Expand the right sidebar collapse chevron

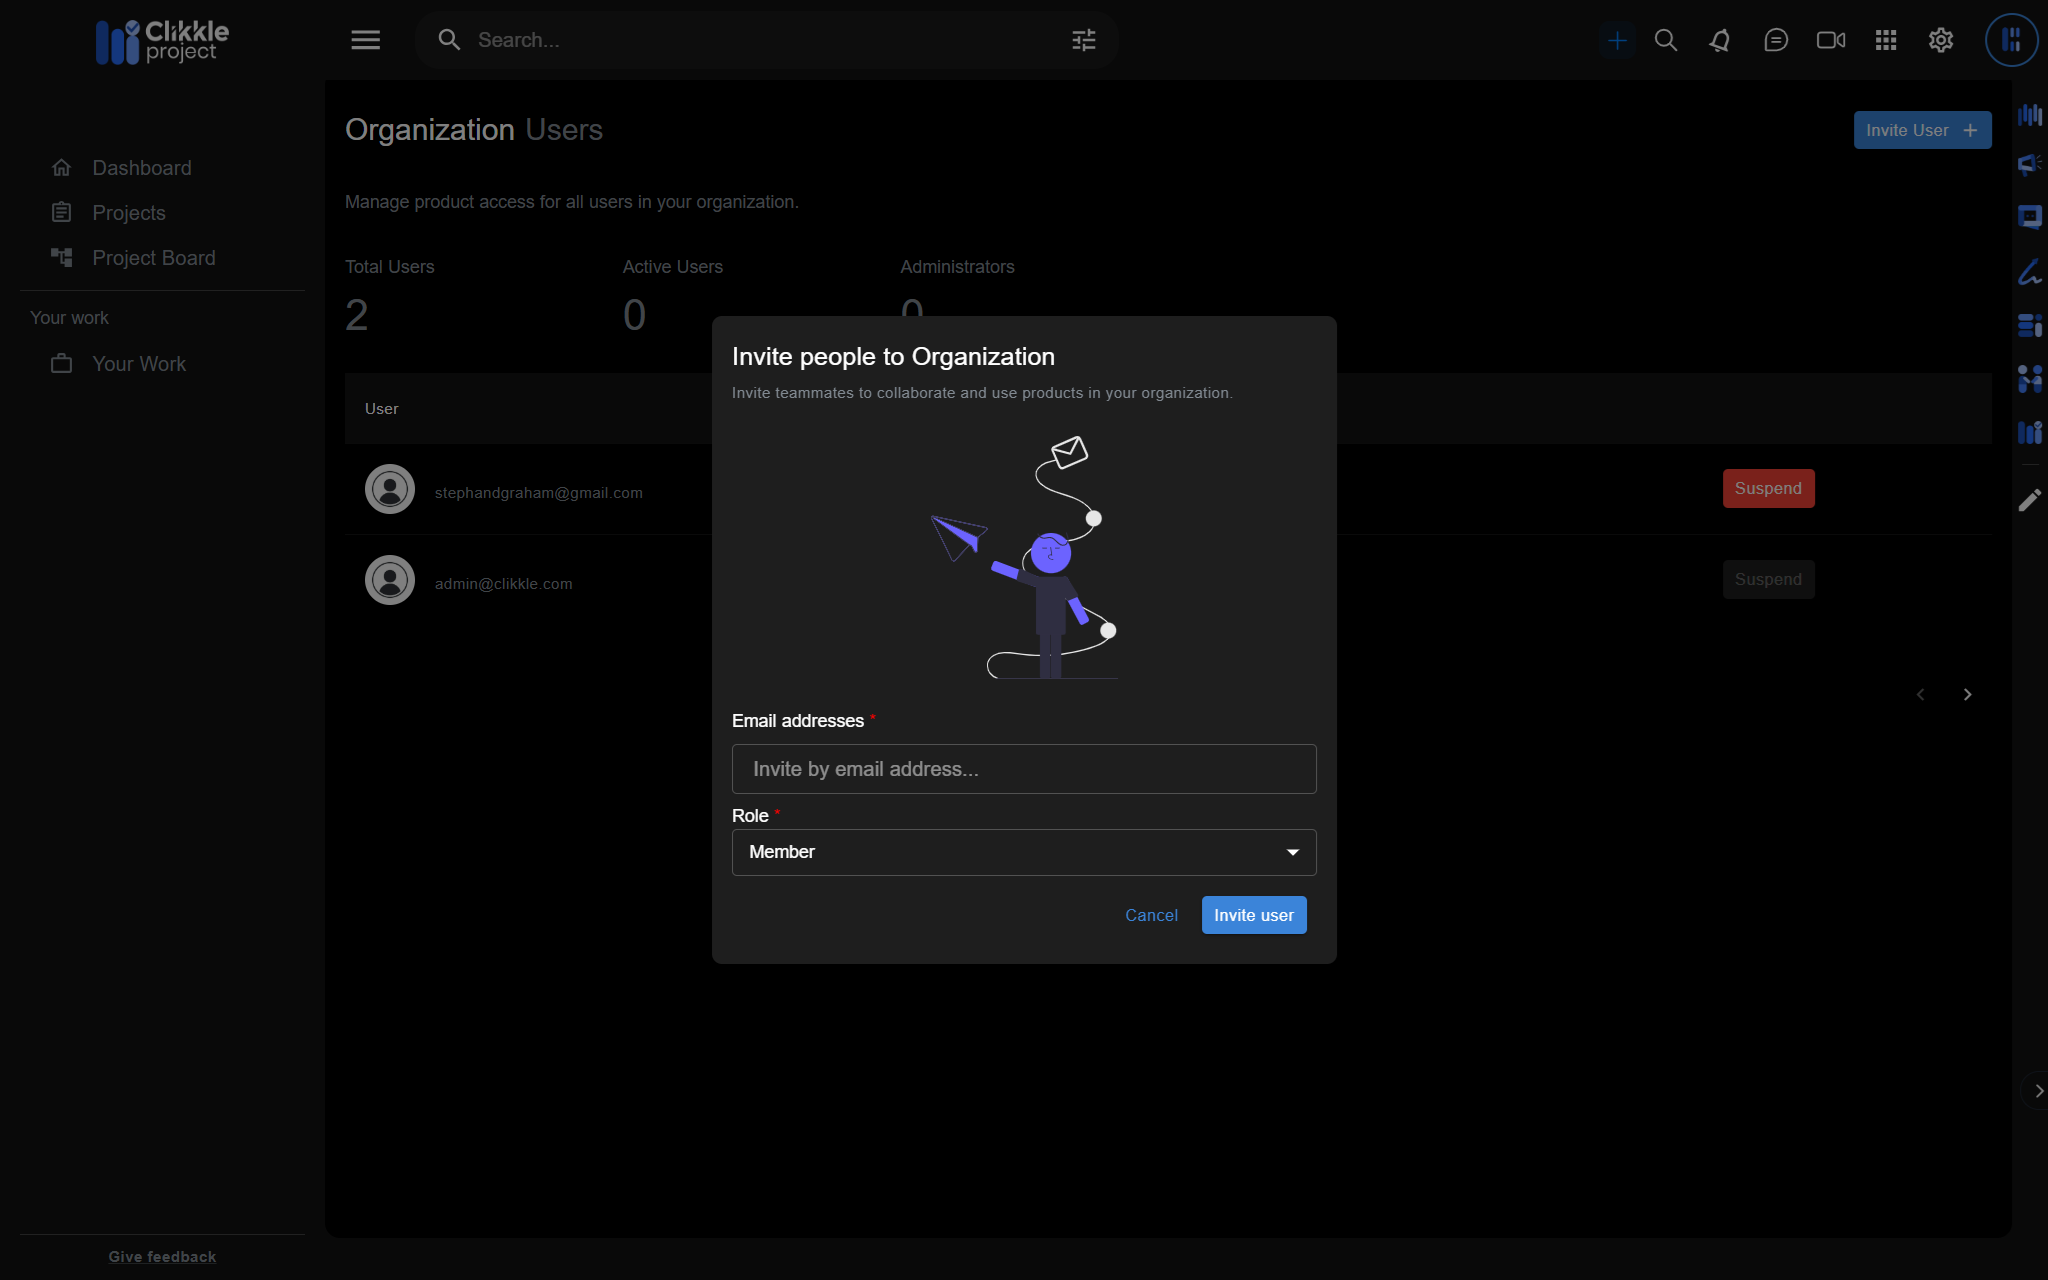[2038, 1091]
